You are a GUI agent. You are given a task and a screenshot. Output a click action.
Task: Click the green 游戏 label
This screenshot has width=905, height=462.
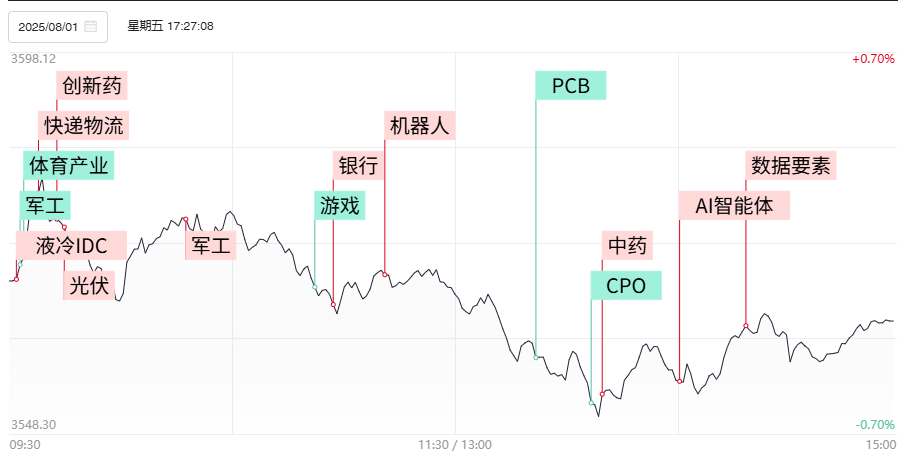(339, 206)
